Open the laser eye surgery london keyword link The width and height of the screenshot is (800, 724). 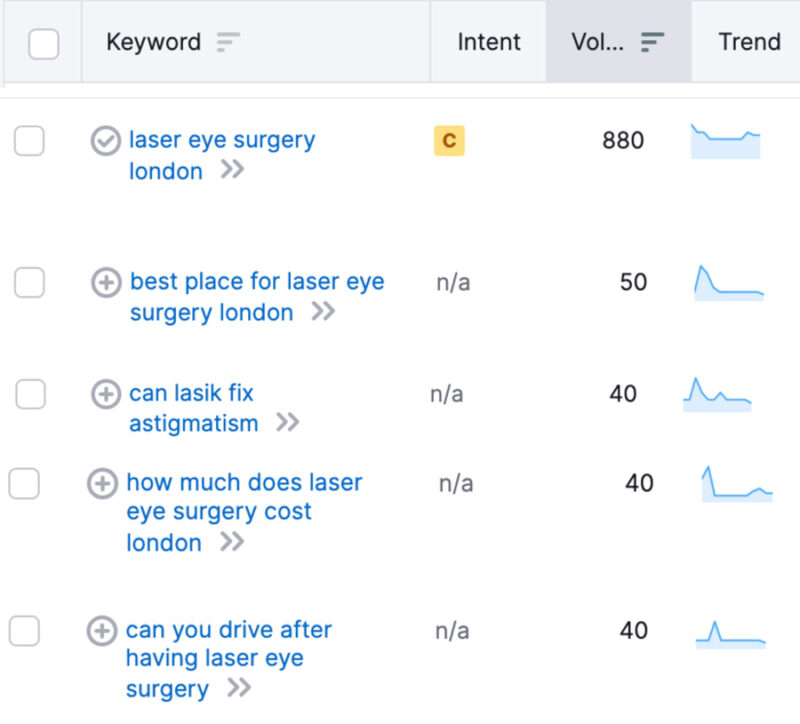click(x=221, y=141)
